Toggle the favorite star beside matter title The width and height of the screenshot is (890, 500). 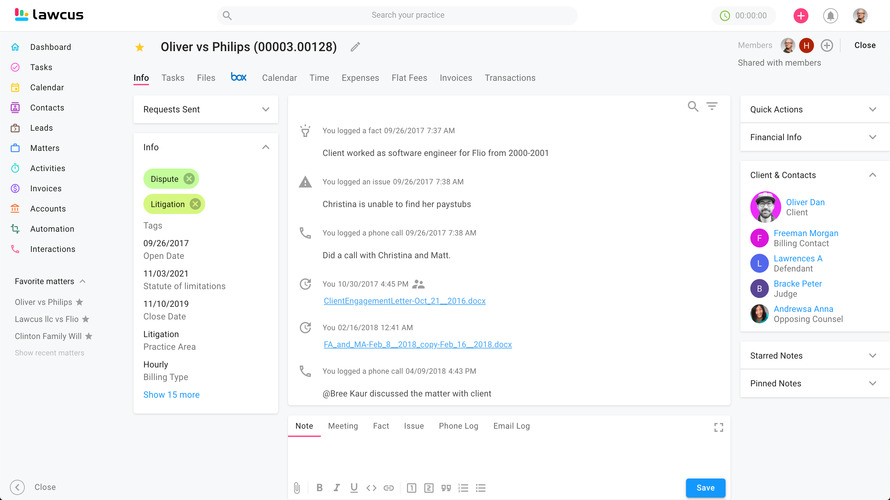pos(140,47)
